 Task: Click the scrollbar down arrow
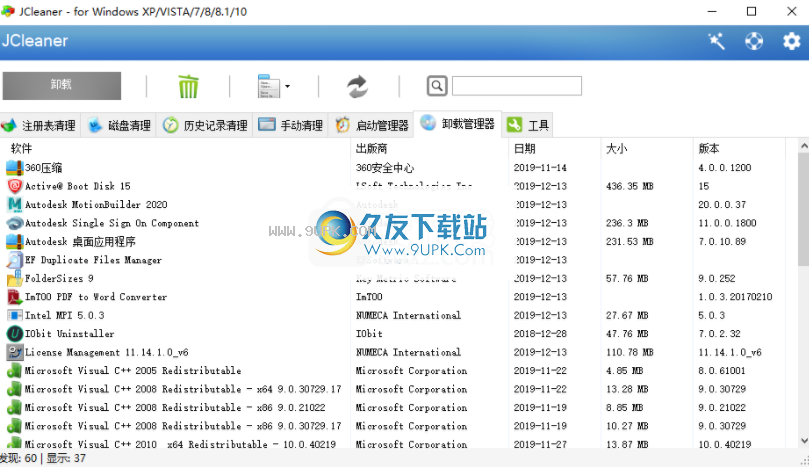[804, 440]
